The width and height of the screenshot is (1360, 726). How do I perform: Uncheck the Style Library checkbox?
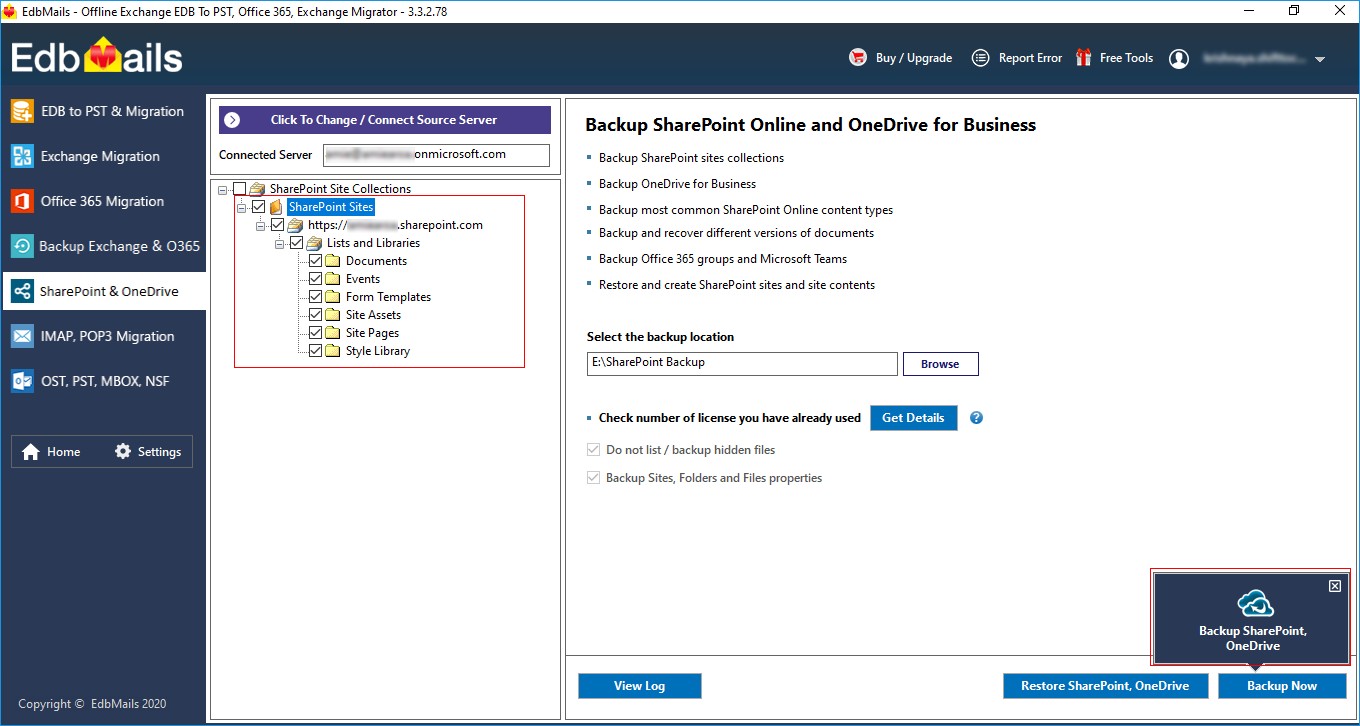click(315, 351)
